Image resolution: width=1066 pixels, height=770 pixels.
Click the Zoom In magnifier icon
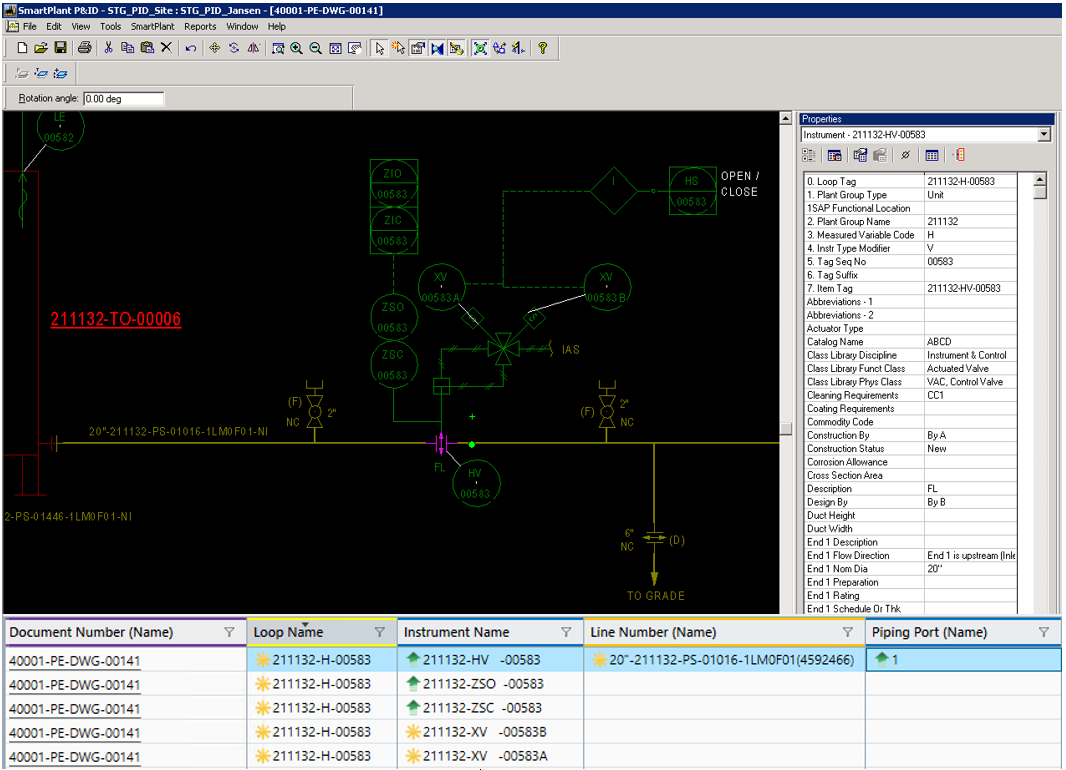pos(297,47)
